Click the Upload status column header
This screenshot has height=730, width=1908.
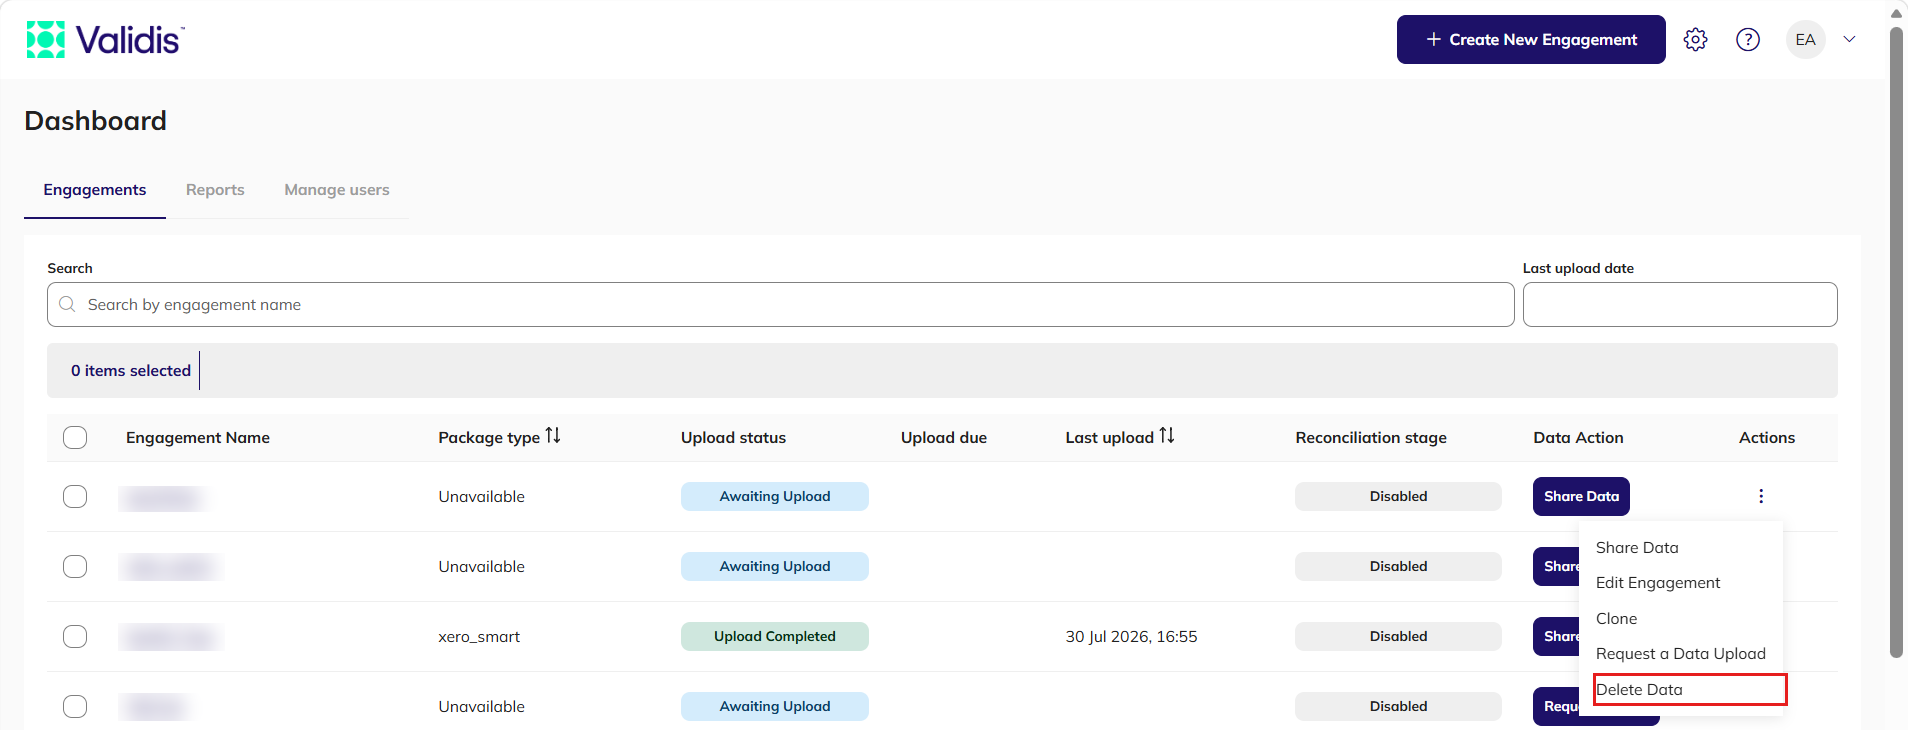tap(733, 438)
